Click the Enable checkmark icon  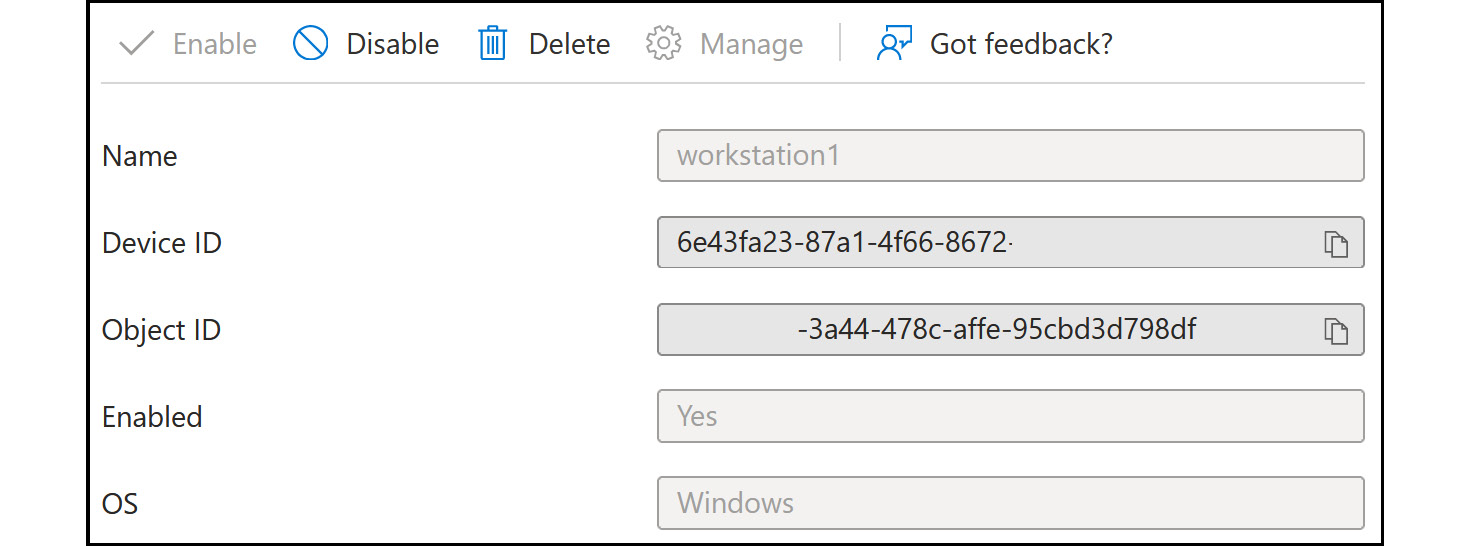136,44
